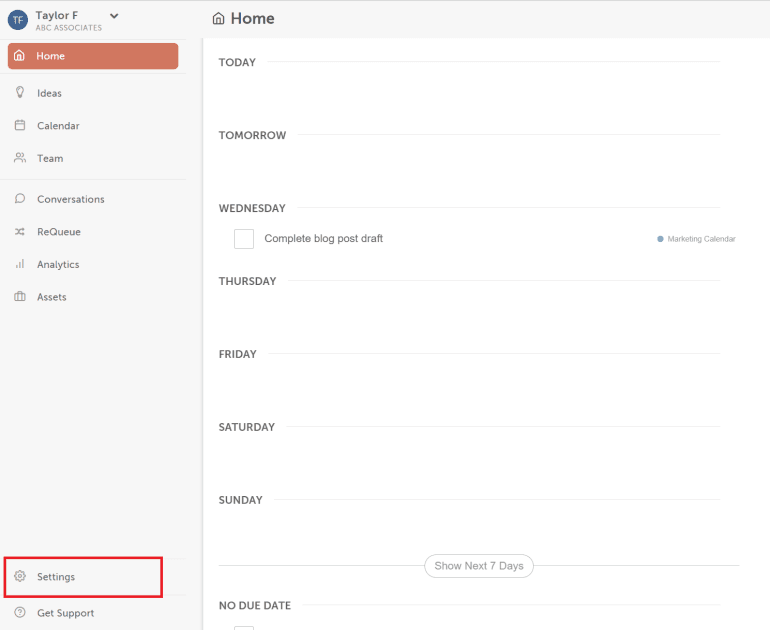Tick the checkbox under No Due Date
Viewport: 770px width, 630px height.
pos(244,628)
